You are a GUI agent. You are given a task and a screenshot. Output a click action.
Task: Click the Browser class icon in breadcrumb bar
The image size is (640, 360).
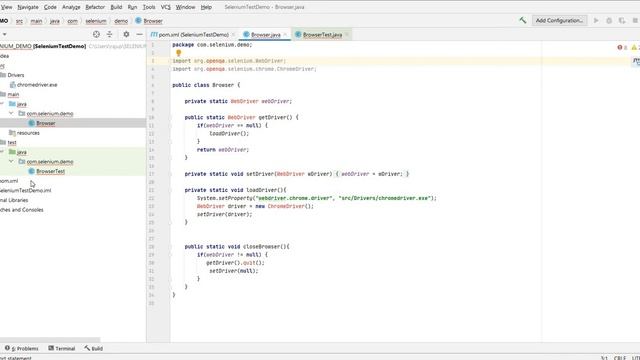138,20
